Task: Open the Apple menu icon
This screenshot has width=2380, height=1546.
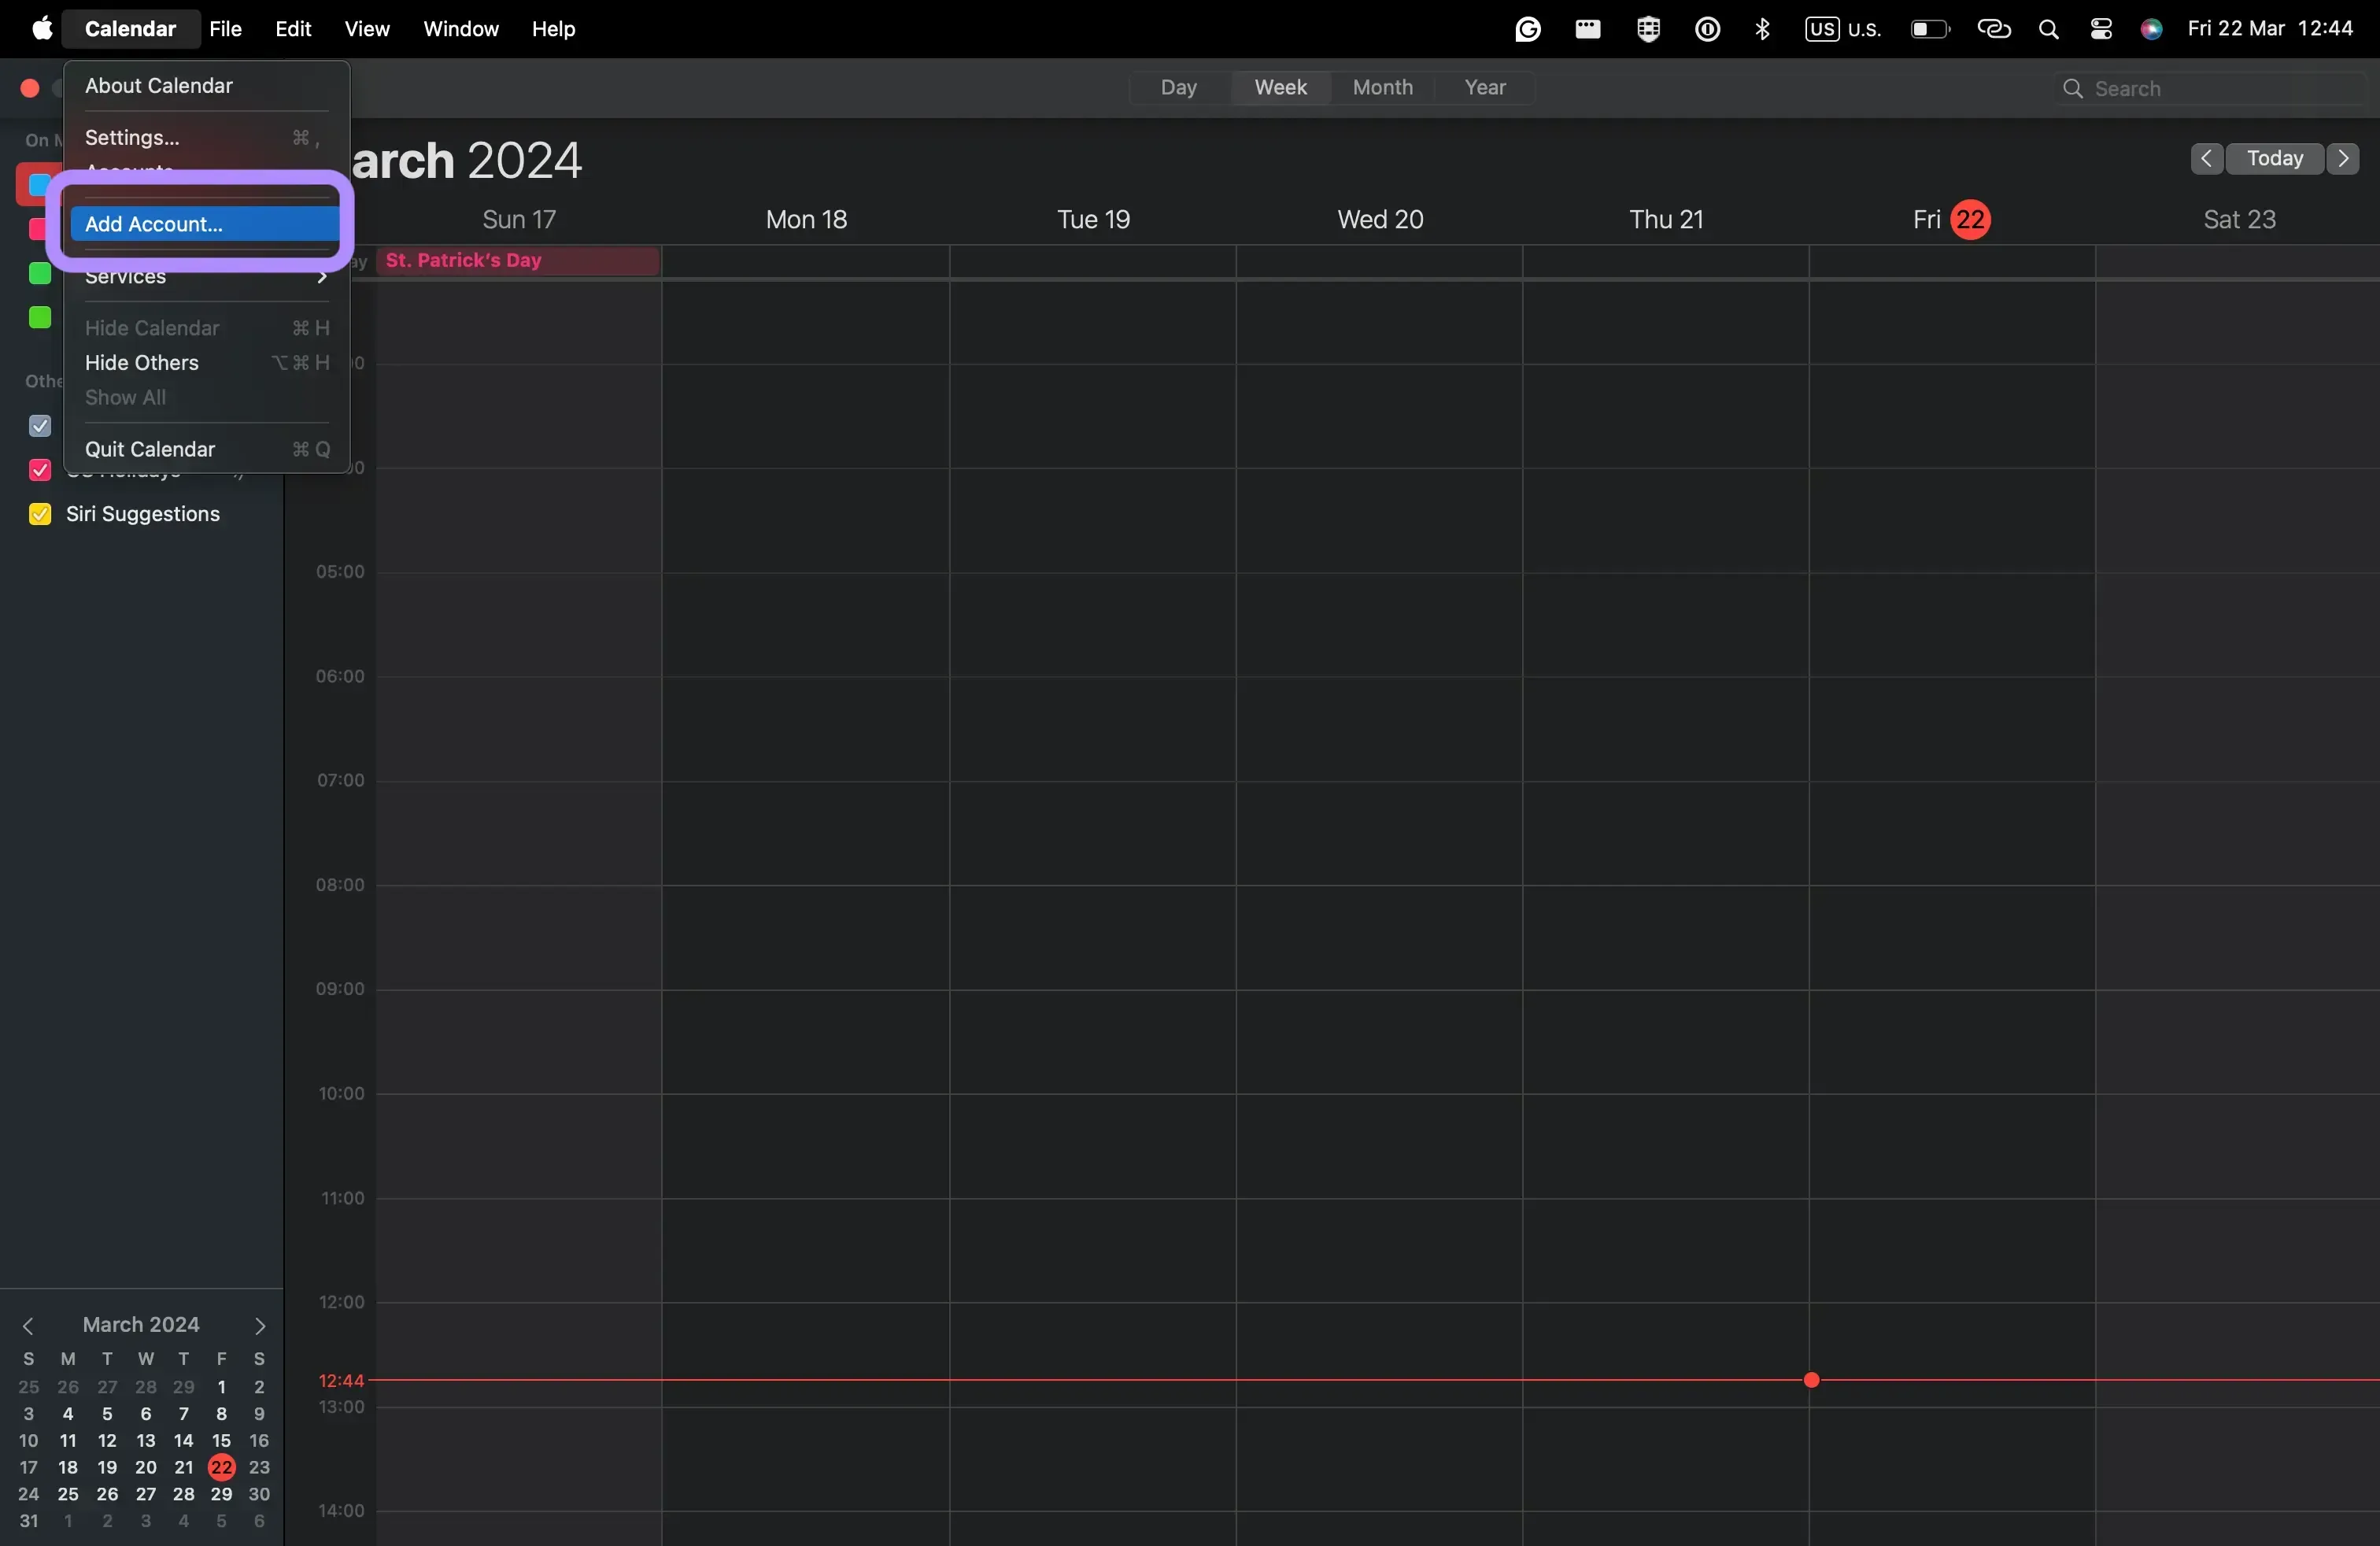Action: pos(41,29)
